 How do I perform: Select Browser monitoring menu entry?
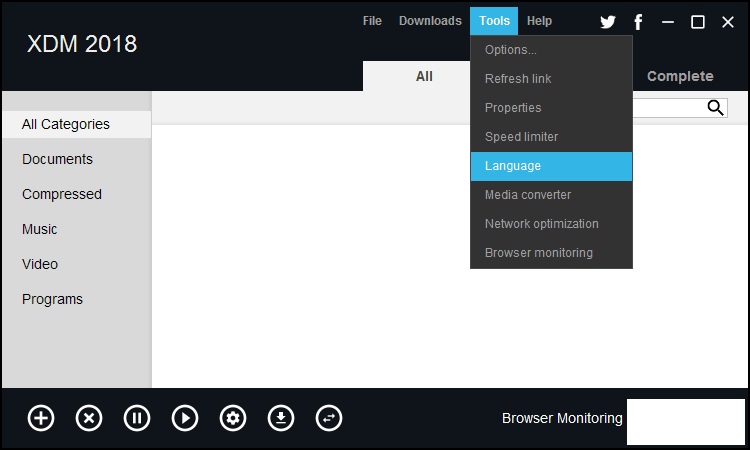click(x=551, y=253)
